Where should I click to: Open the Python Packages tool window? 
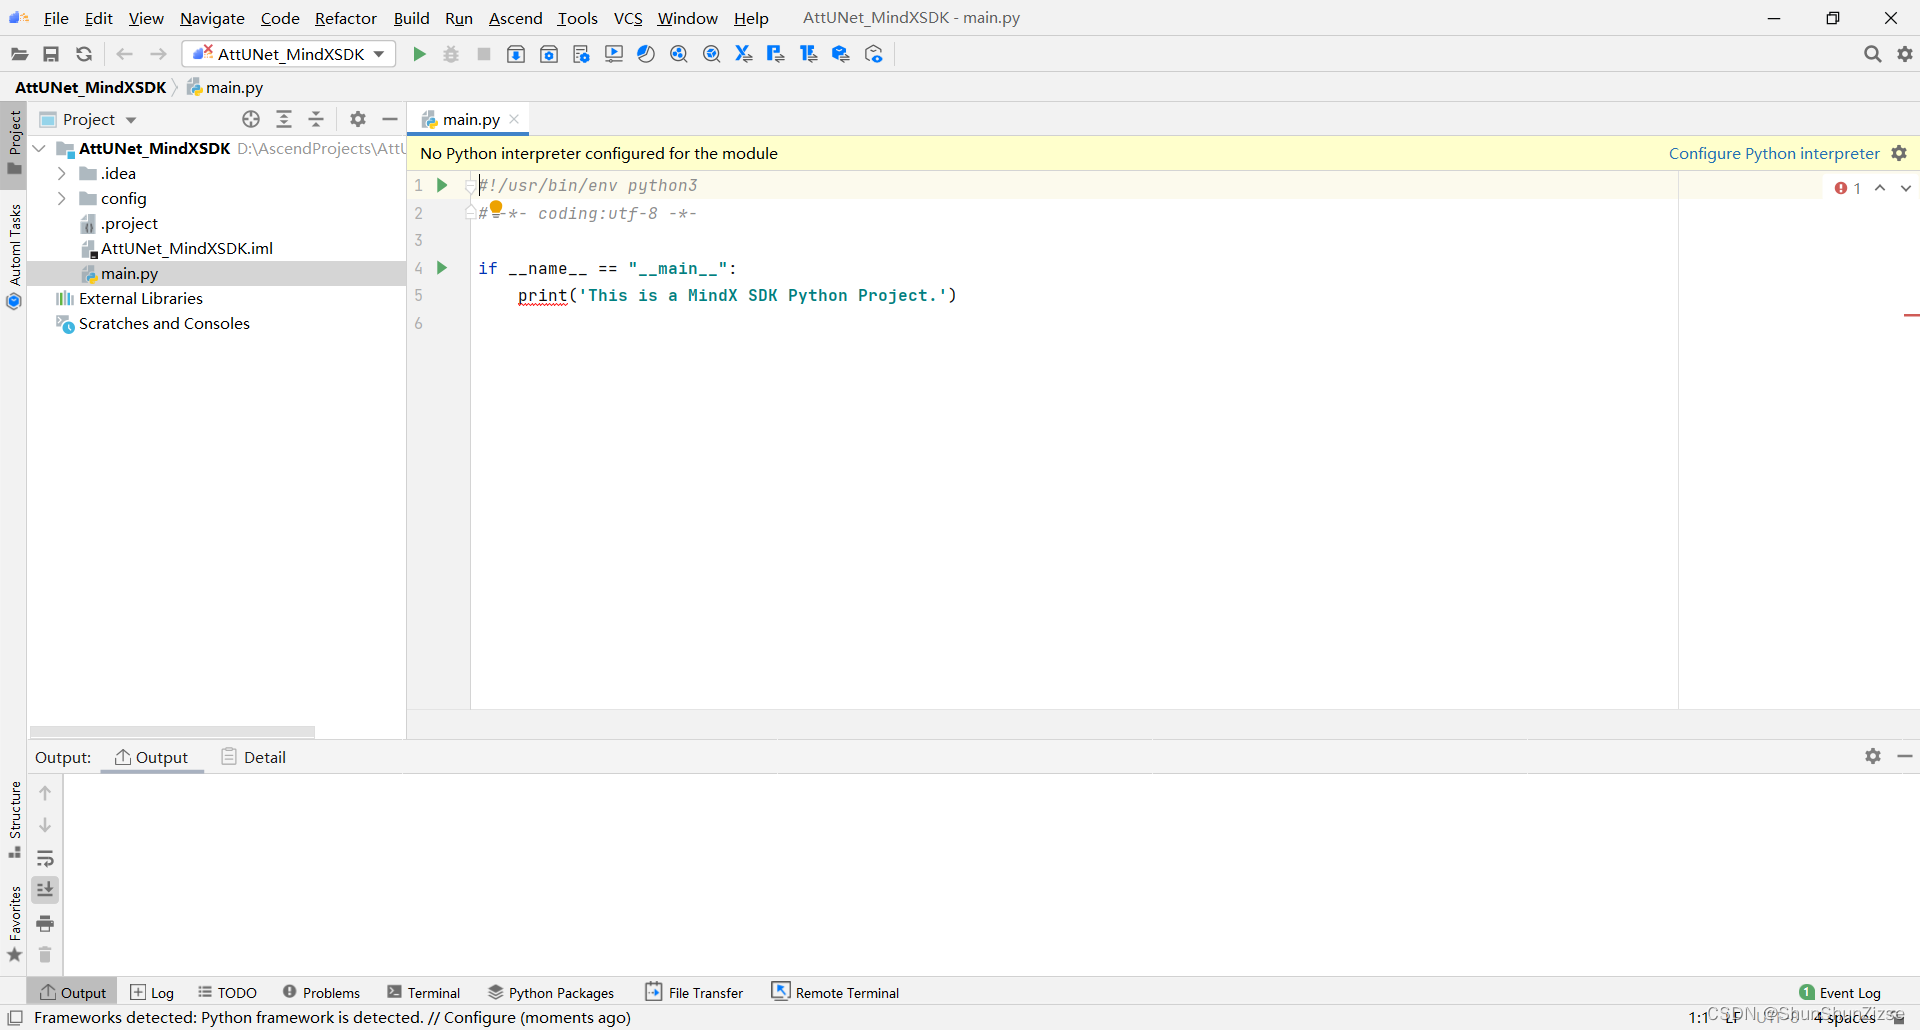point(551,992)
